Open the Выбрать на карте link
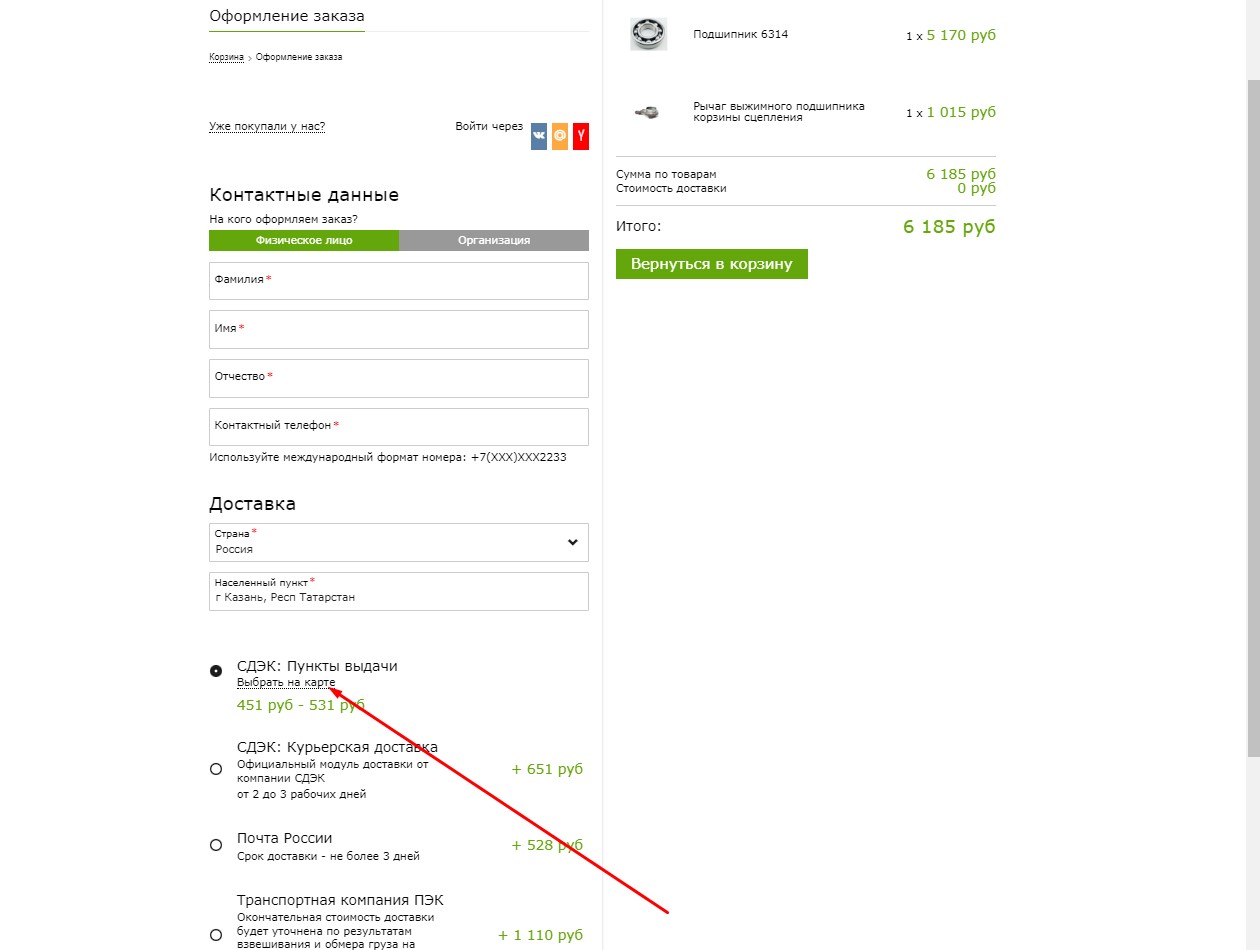Screen dimensions: 1260x950 (x=286, y=683)
